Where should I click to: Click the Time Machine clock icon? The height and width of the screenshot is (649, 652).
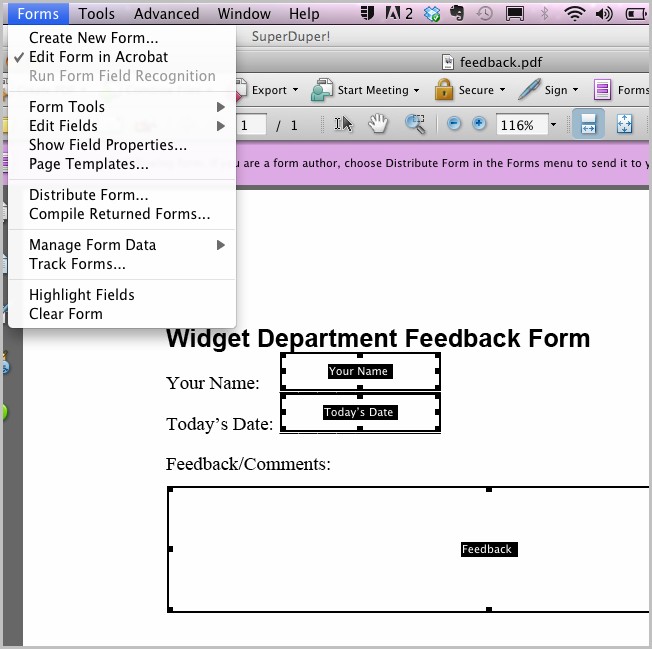coord(485,14)
